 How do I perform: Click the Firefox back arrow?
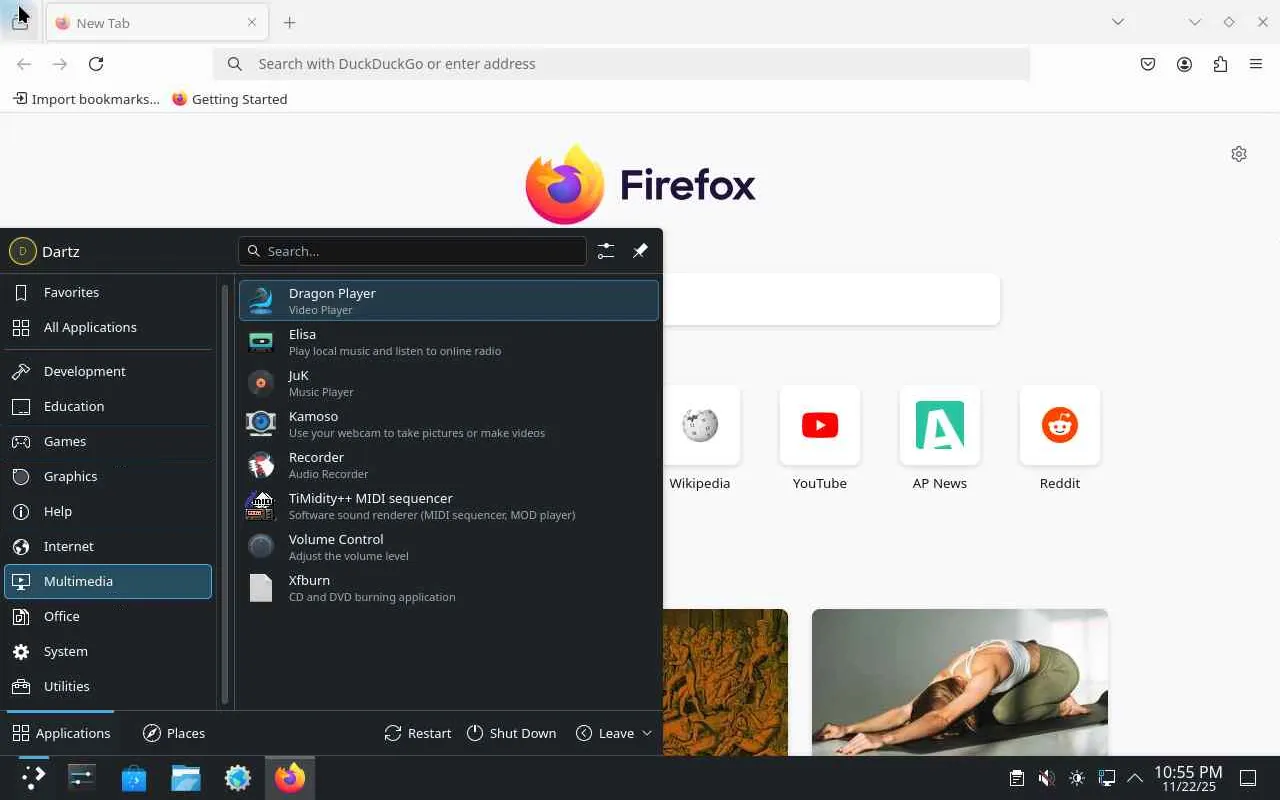(24, 64)
